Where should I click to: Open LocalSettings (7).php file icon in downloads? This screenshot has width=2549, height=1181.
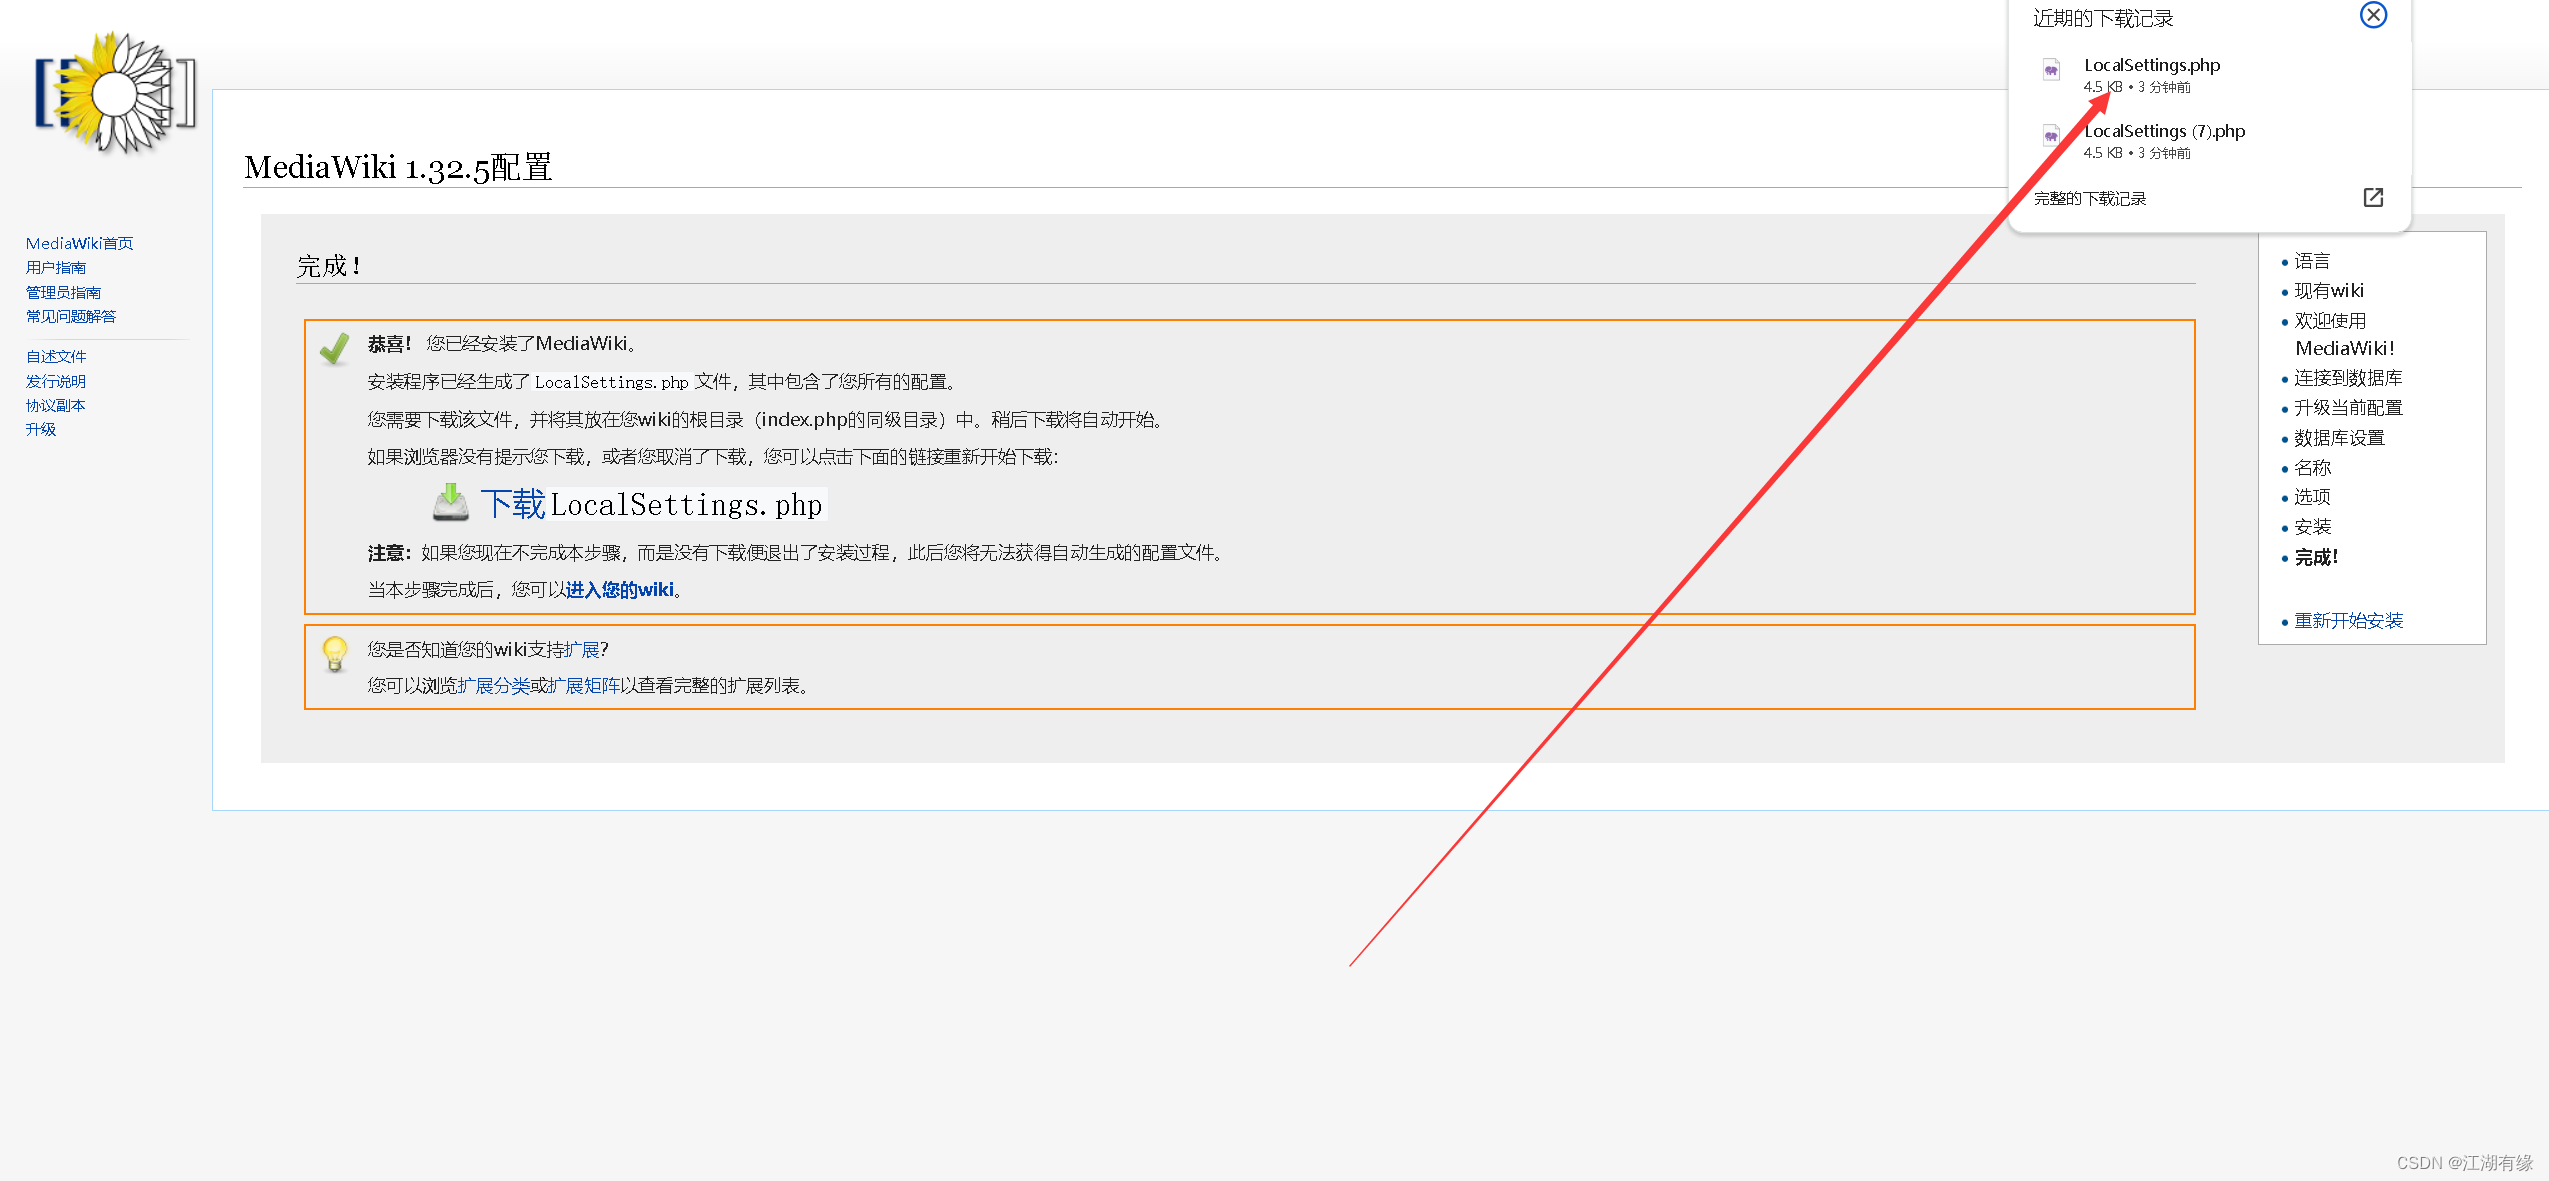[2051, 136]
